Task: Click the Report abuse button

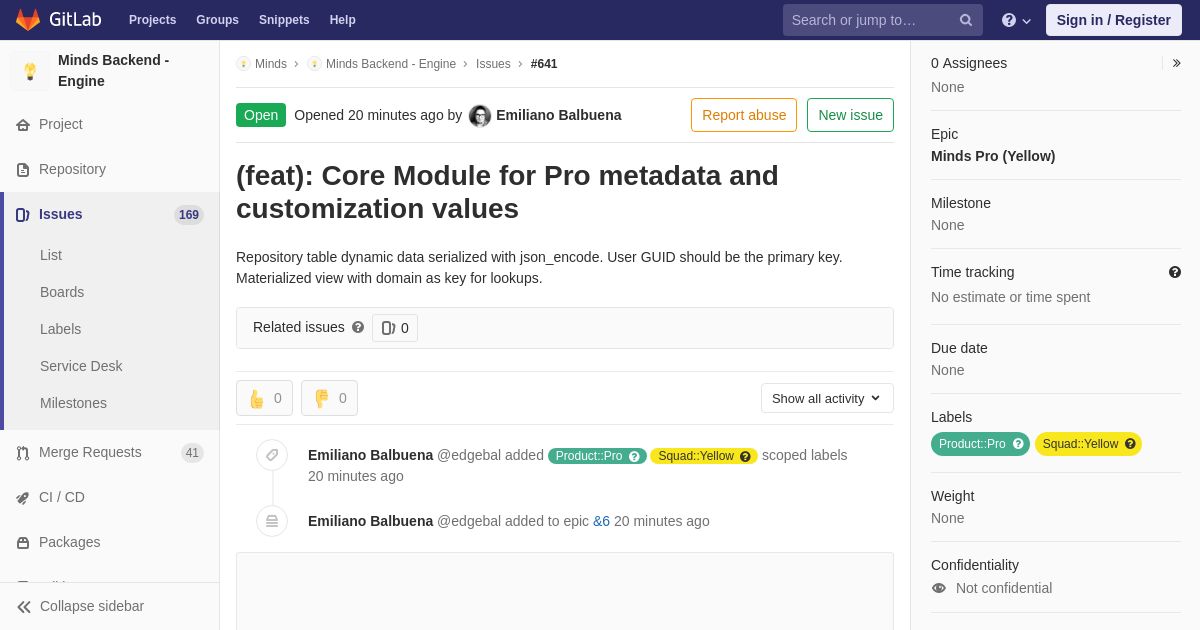Action: pyautogui.click(x=744, y=115)
